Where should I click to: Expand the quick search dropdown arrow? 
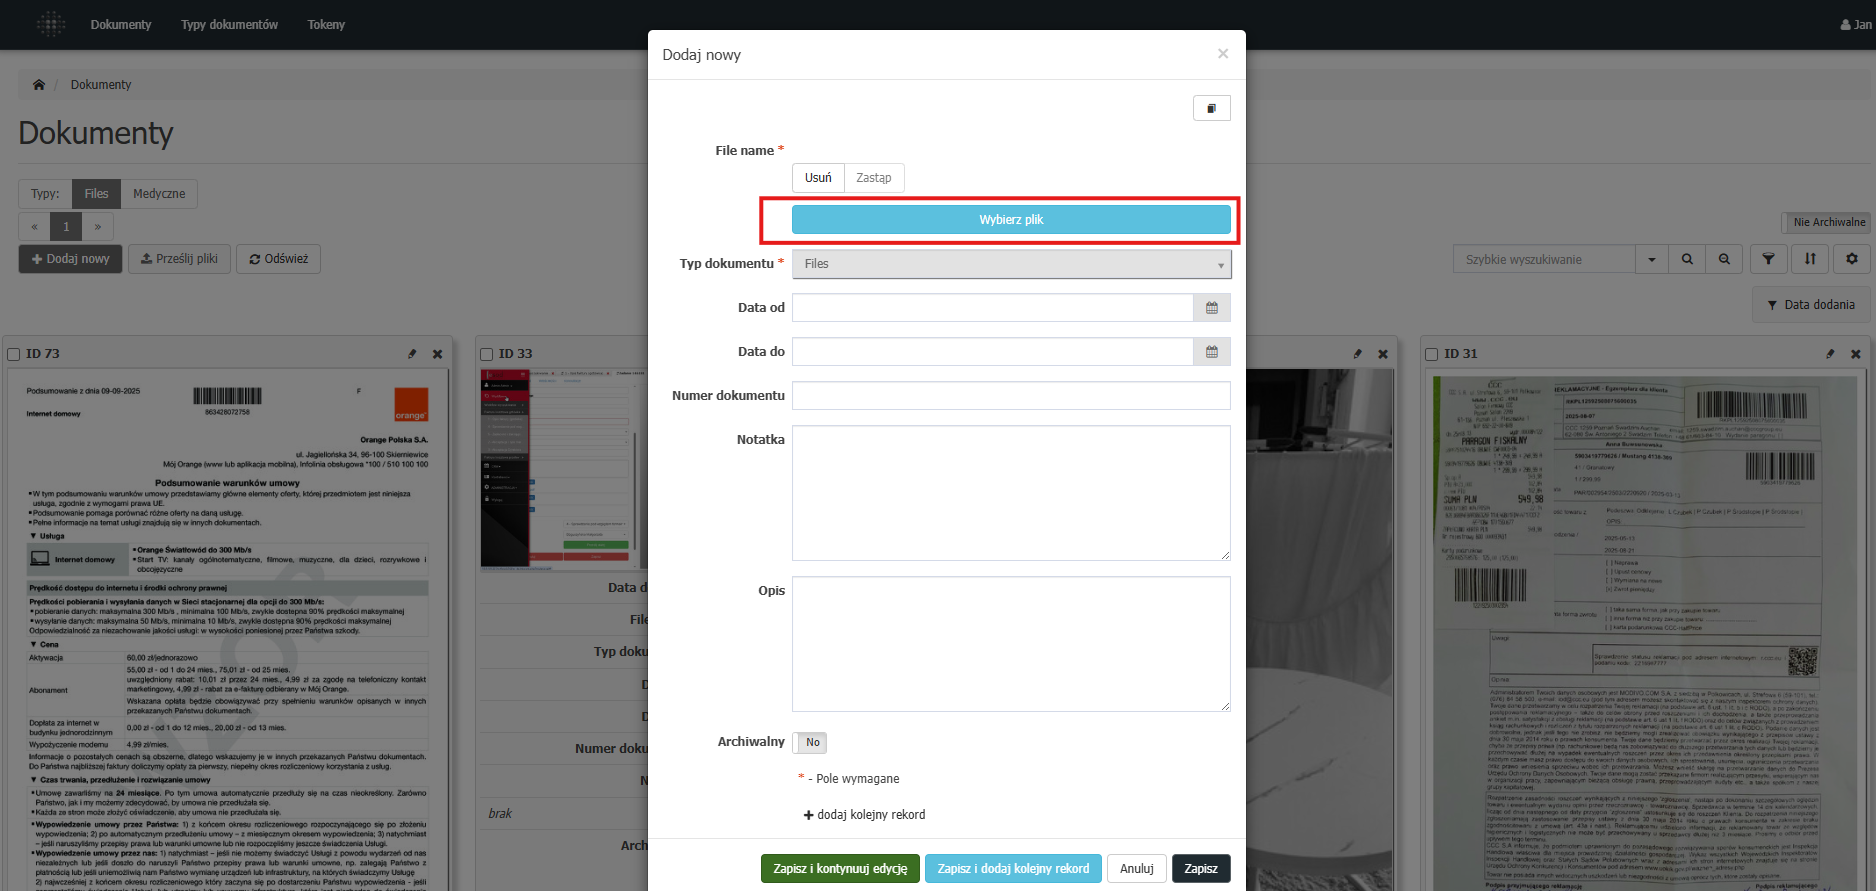tap(1651, 259)
